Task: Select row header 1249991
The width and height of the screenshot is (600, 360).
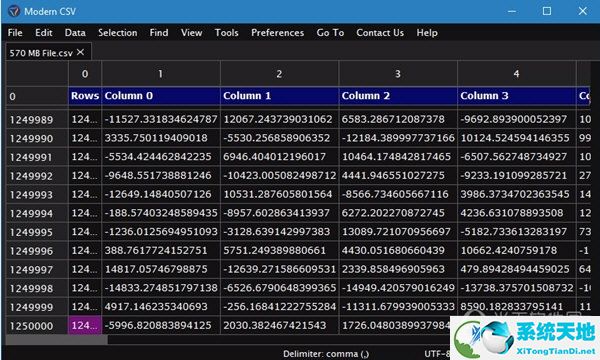Action: 37,157
